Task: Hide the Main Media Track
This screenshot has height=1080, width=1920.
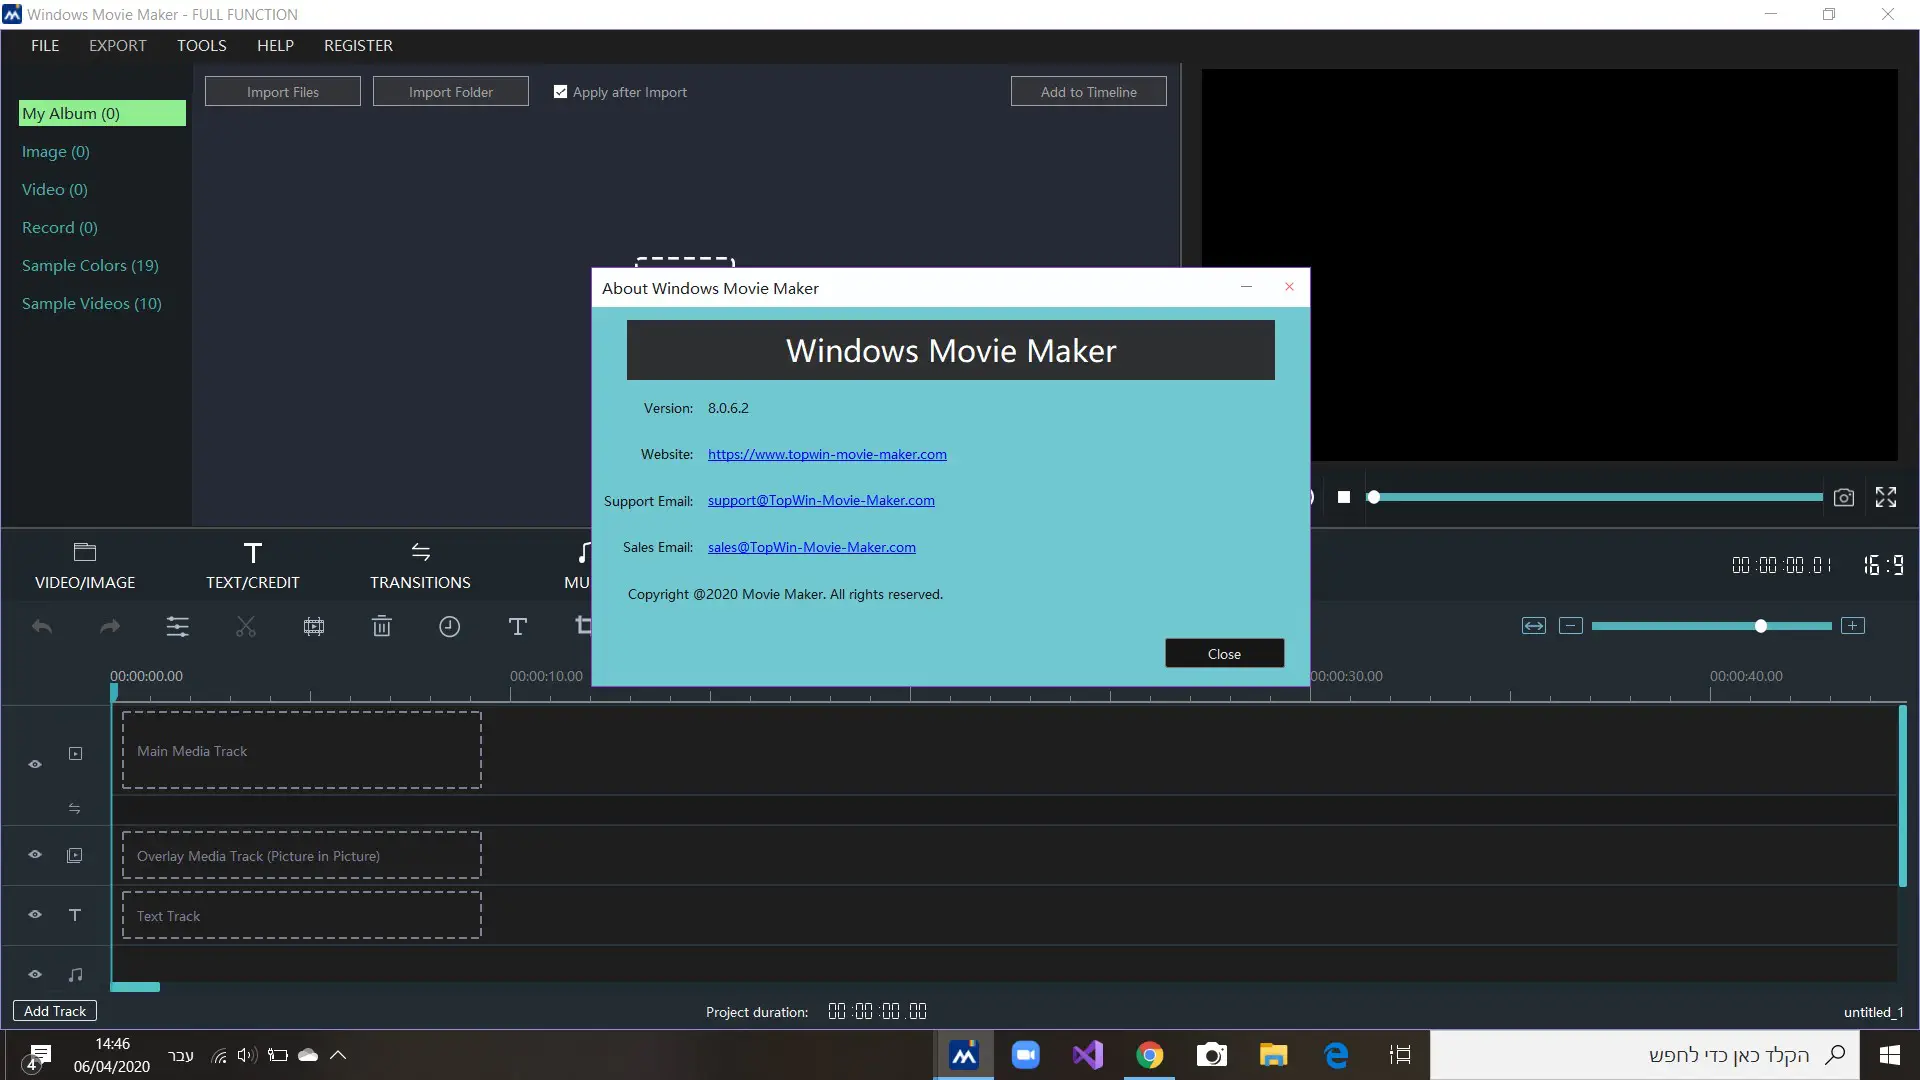Action: click(x=35, y=764)
